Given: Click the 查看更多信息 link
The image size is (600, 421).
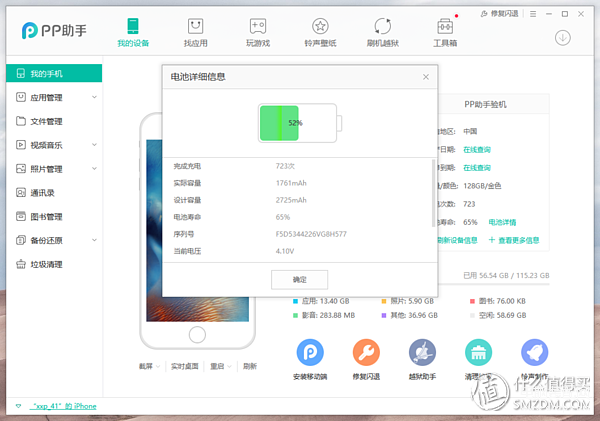Looking at the screenshot, I should (x=514, y=240).
